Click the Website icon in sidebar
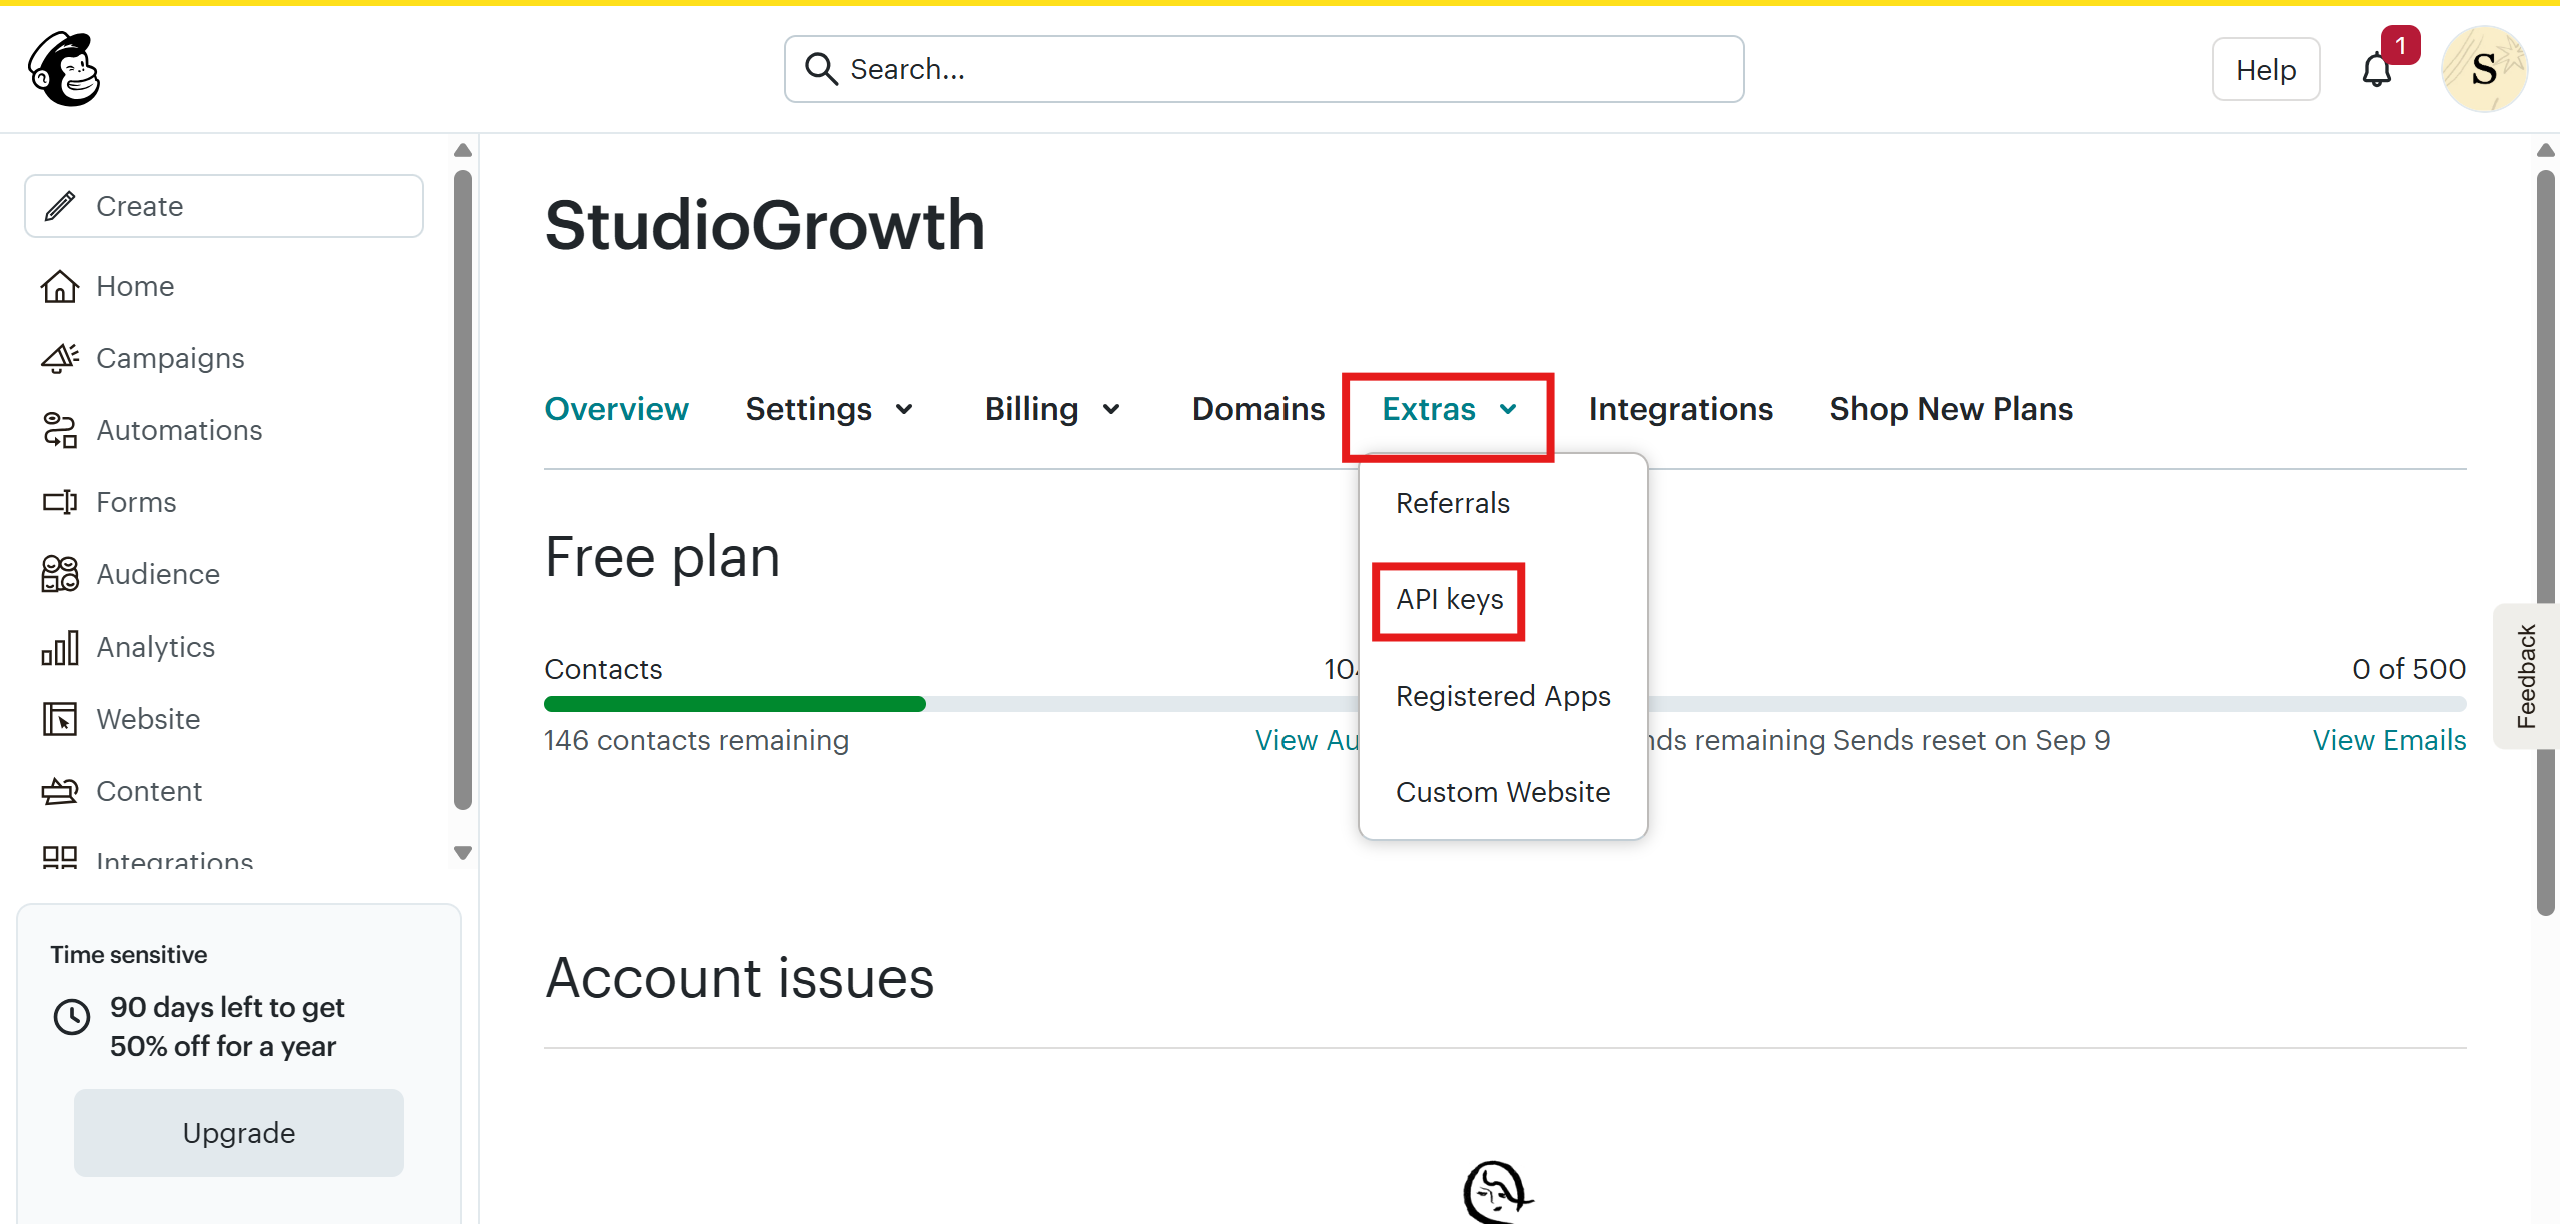This screenshot has width=2560, height=1224. (x=60, y=719)
